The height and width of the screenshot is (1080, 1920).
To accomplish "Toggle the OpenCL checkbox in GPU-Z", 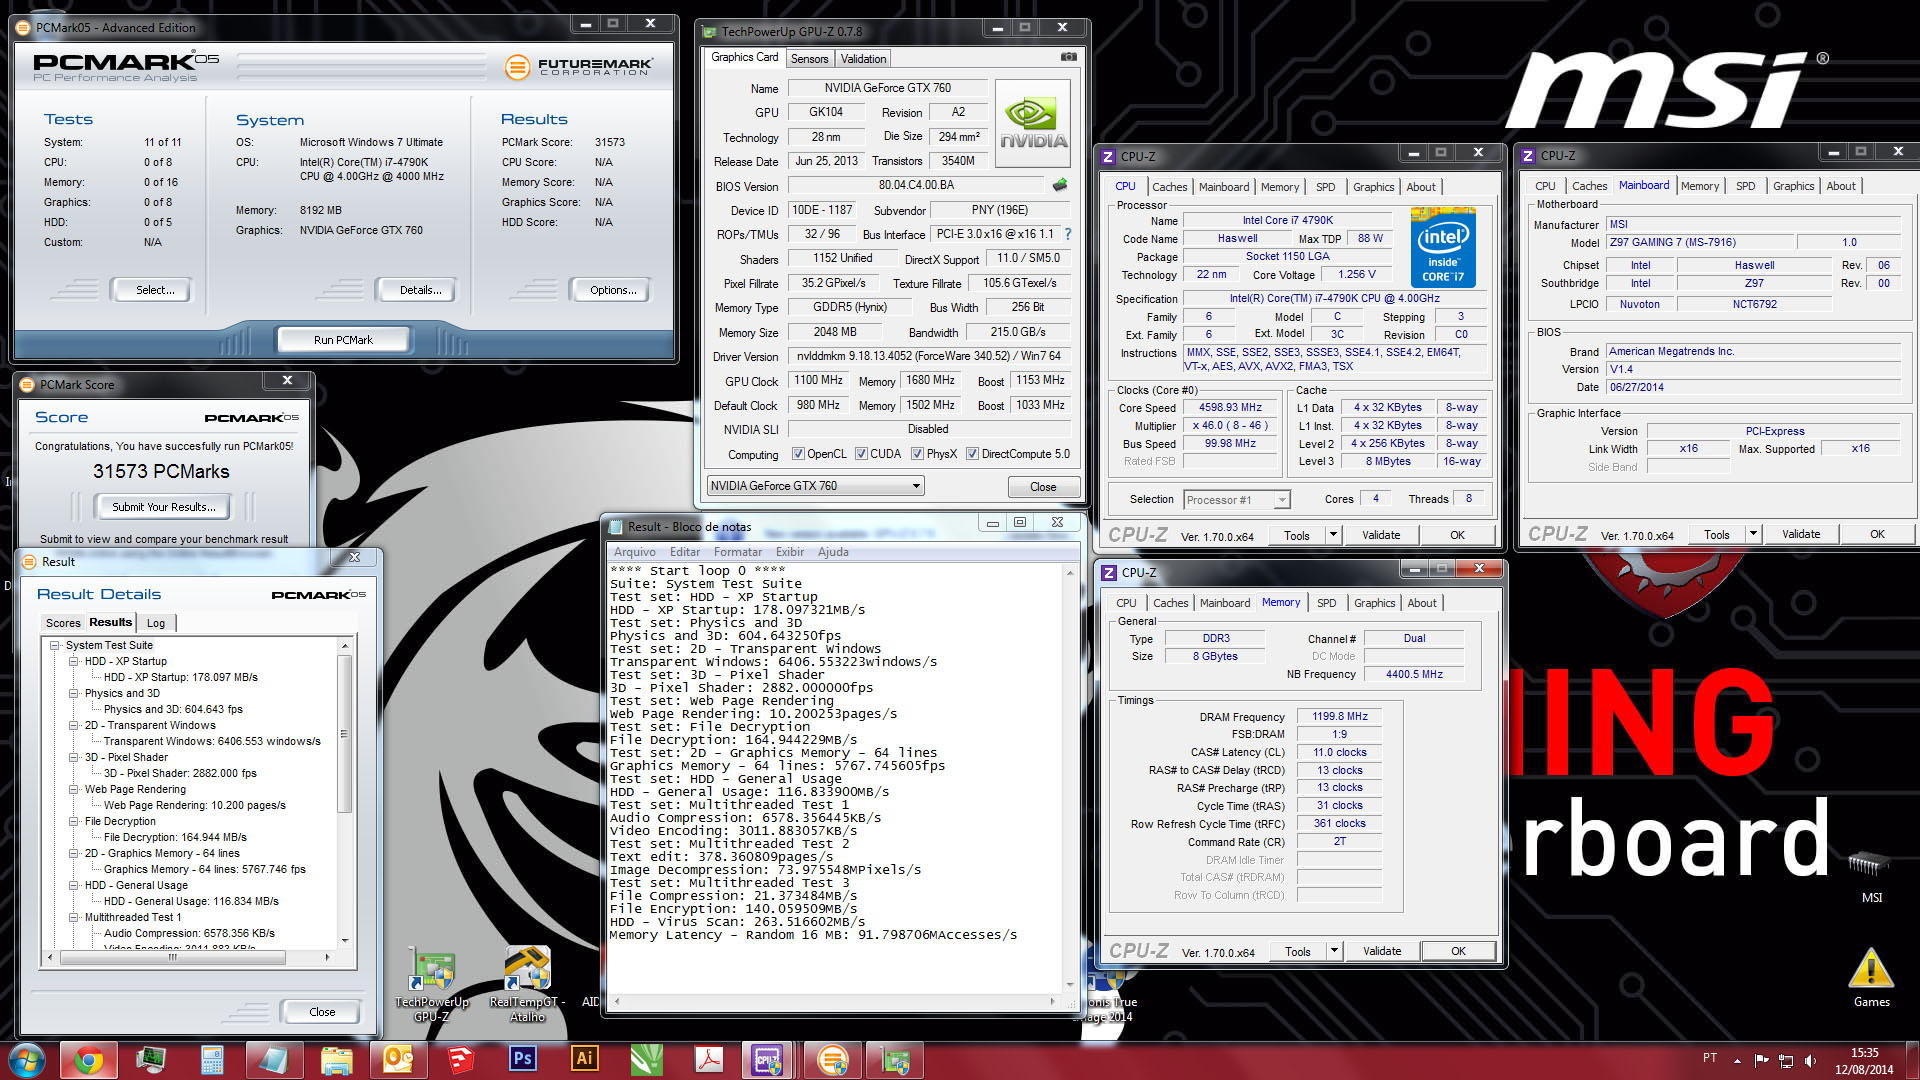I will (x=798, y=454).
